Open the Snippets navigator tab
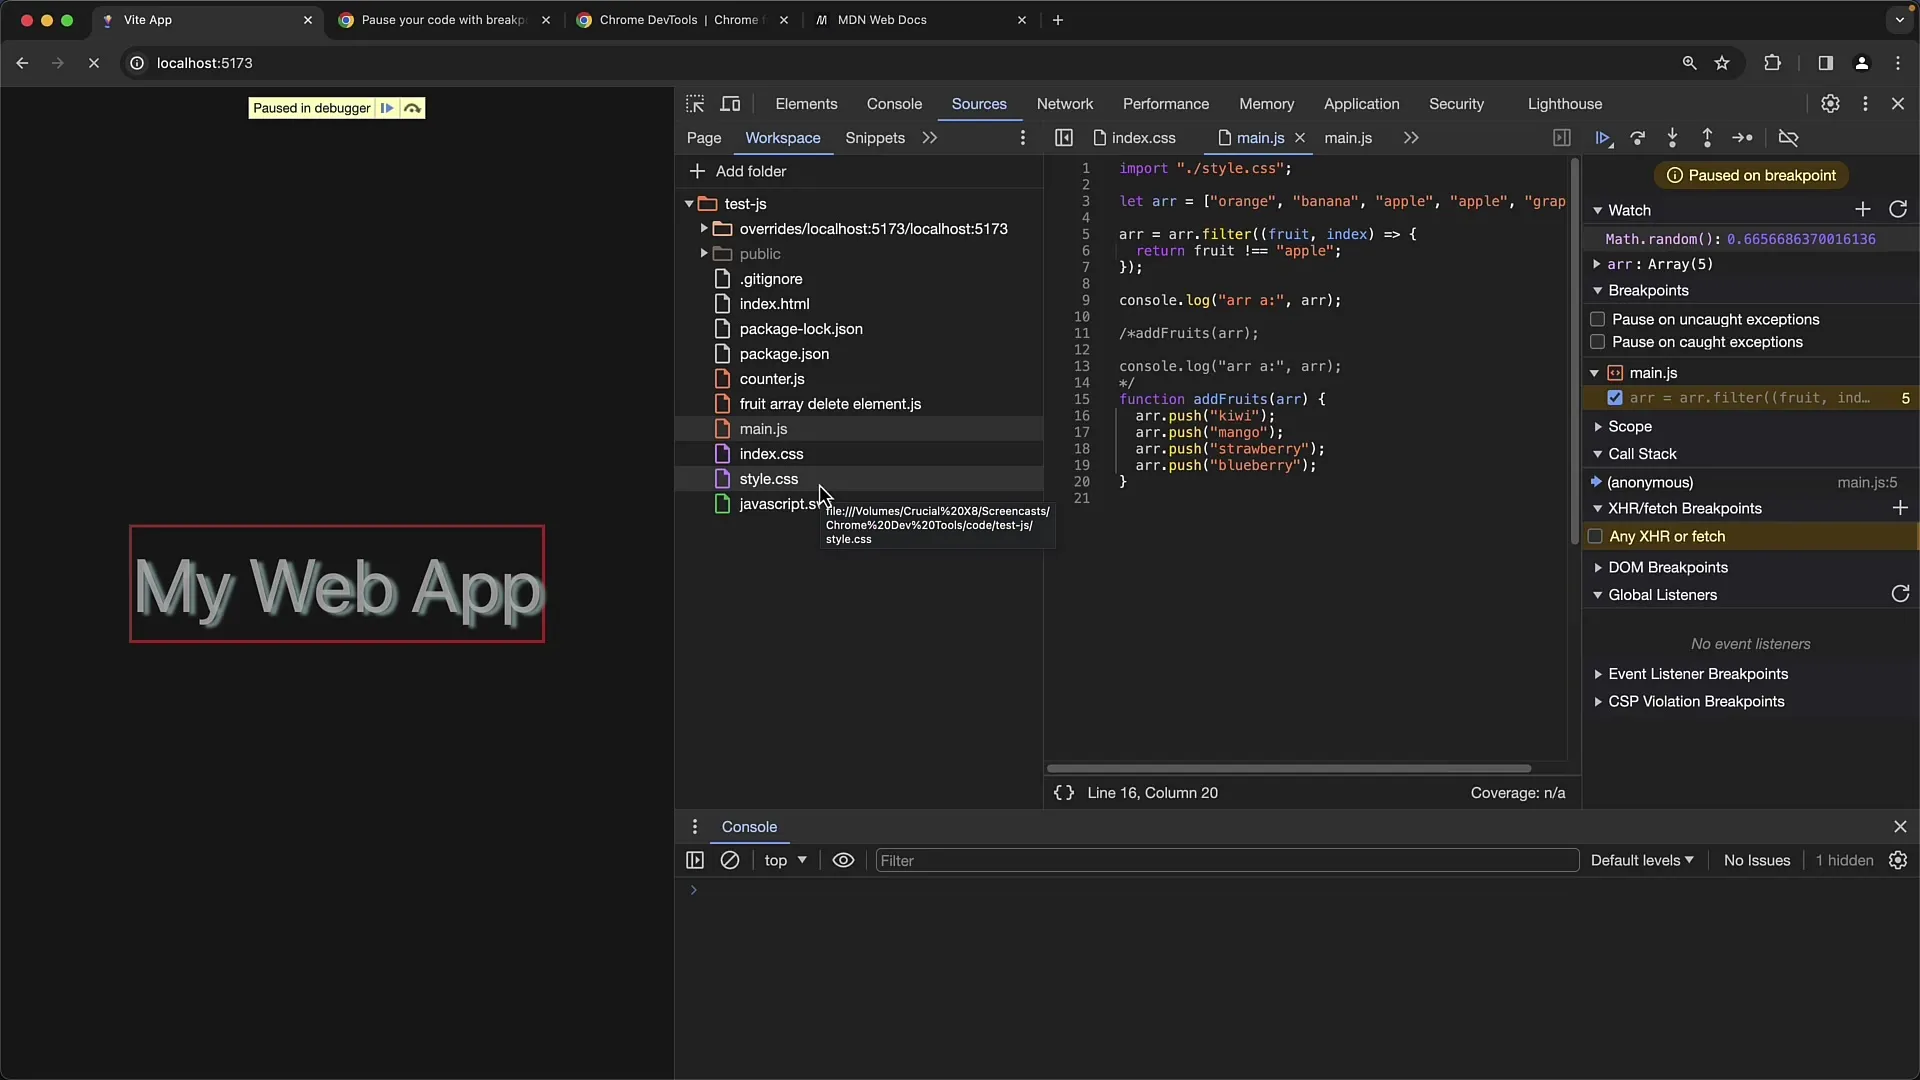The height and width of the screenshot is (1080, 1920). click(x=875, y=138)
